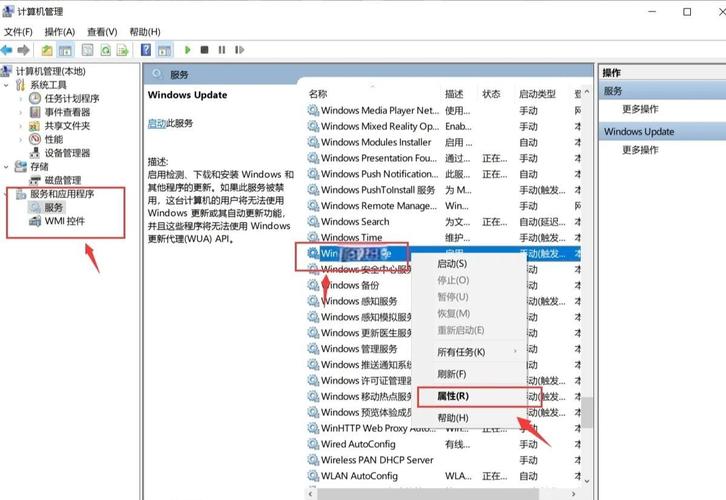Image resolution: width=726 pixels, height=500 pixels.
Task: Expand the 任务计划程序 tree node
Action: pyautogui.click(x=21, y=99)
